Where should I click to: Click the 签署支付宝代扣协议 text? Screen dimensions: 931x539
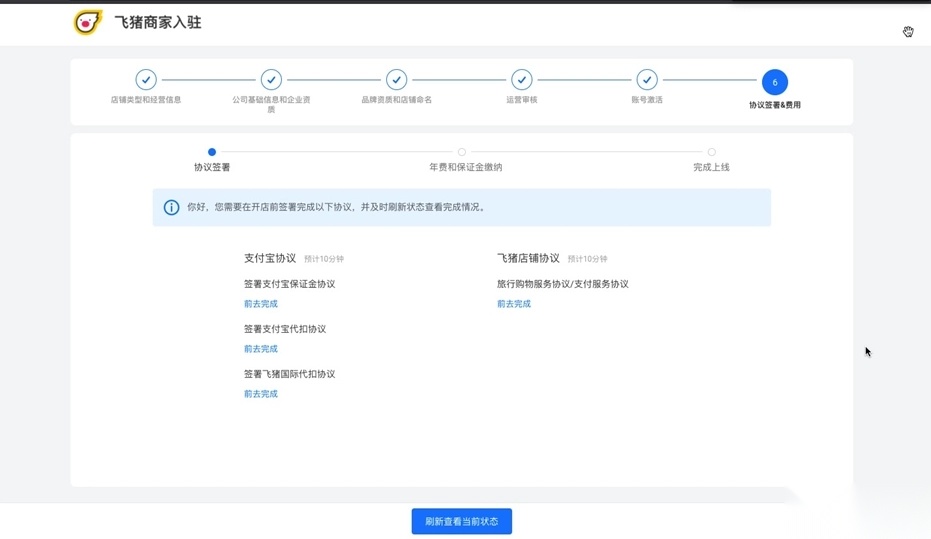[284, 329]
